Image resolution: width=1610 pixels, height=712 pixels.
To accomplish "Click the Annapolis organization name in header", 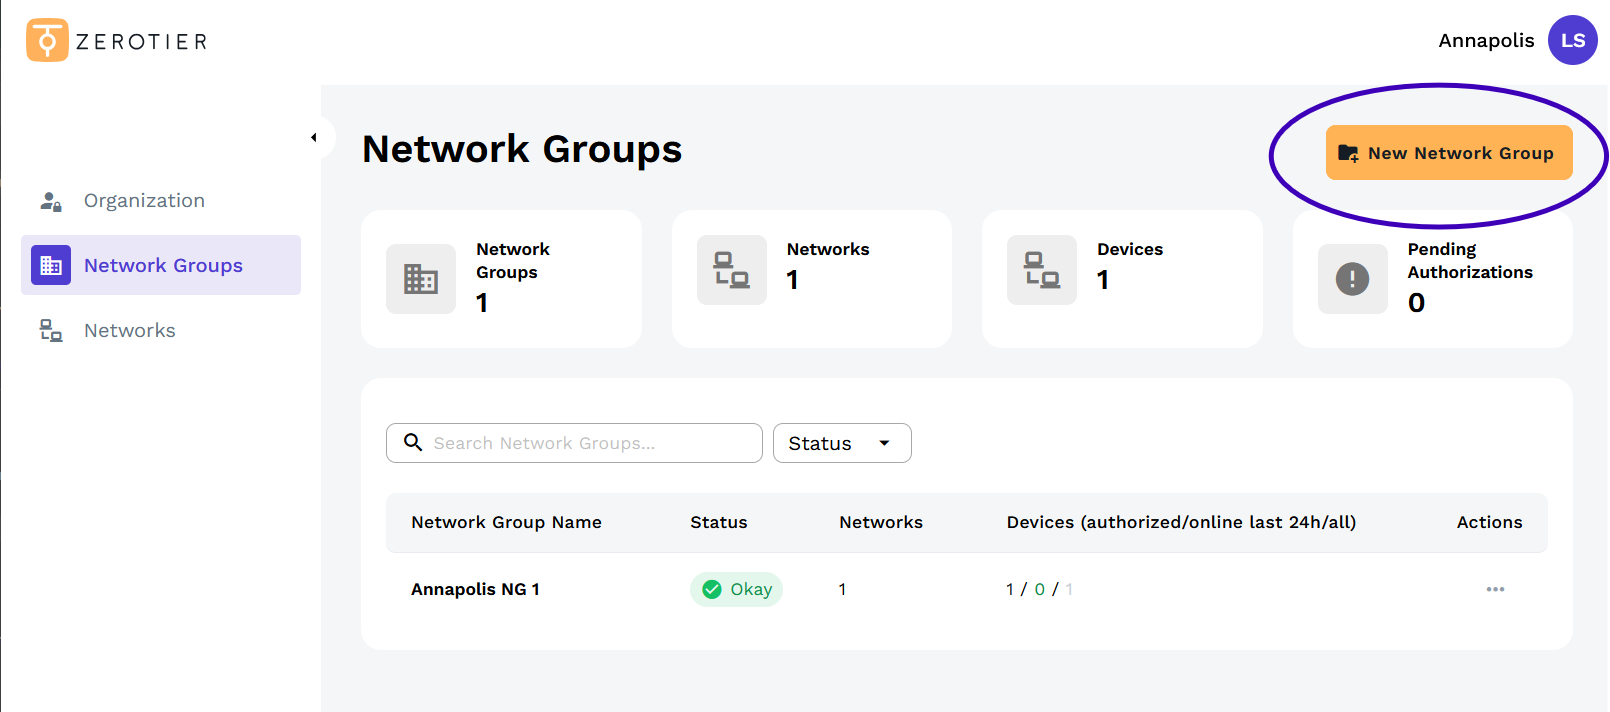I will pyautogui.click(x=1486, y=40).
